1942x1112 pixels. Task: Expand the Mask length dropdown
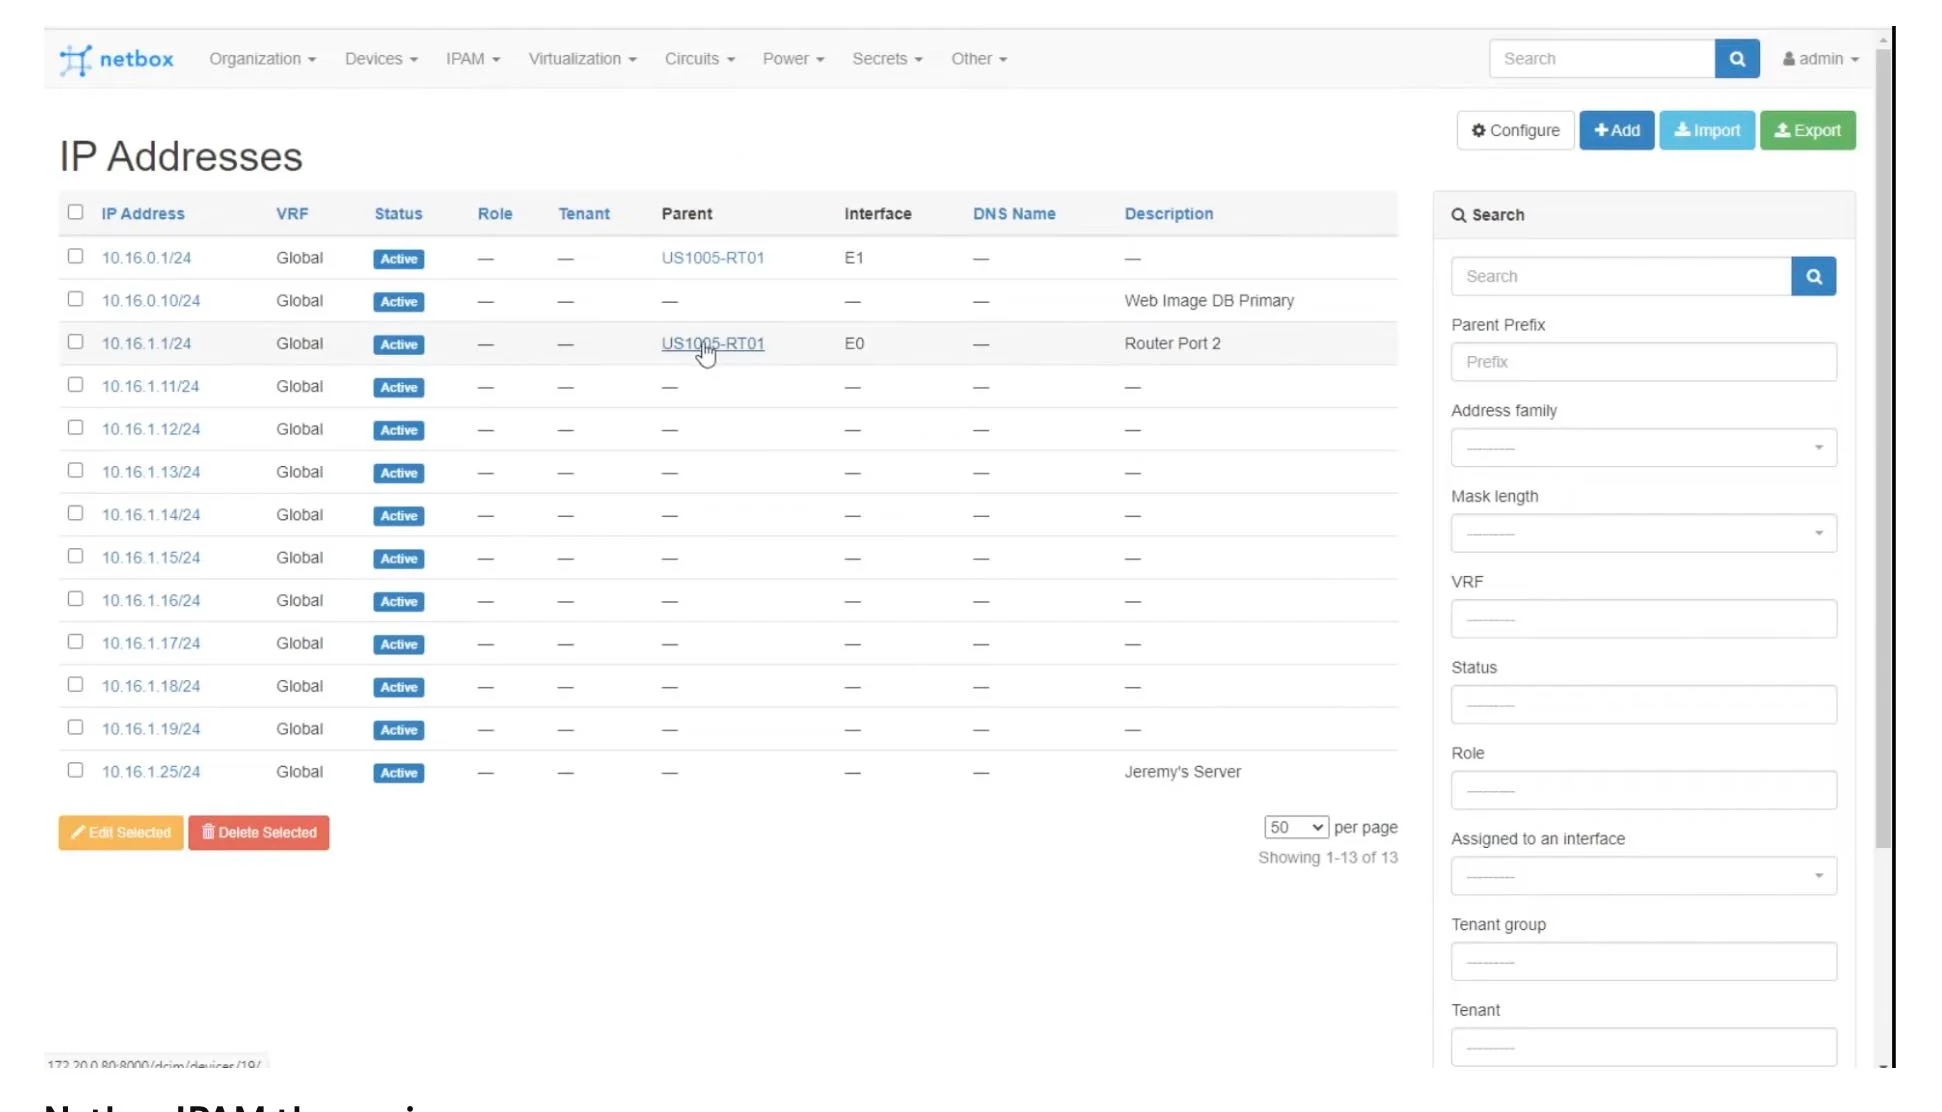(1643, 534)
